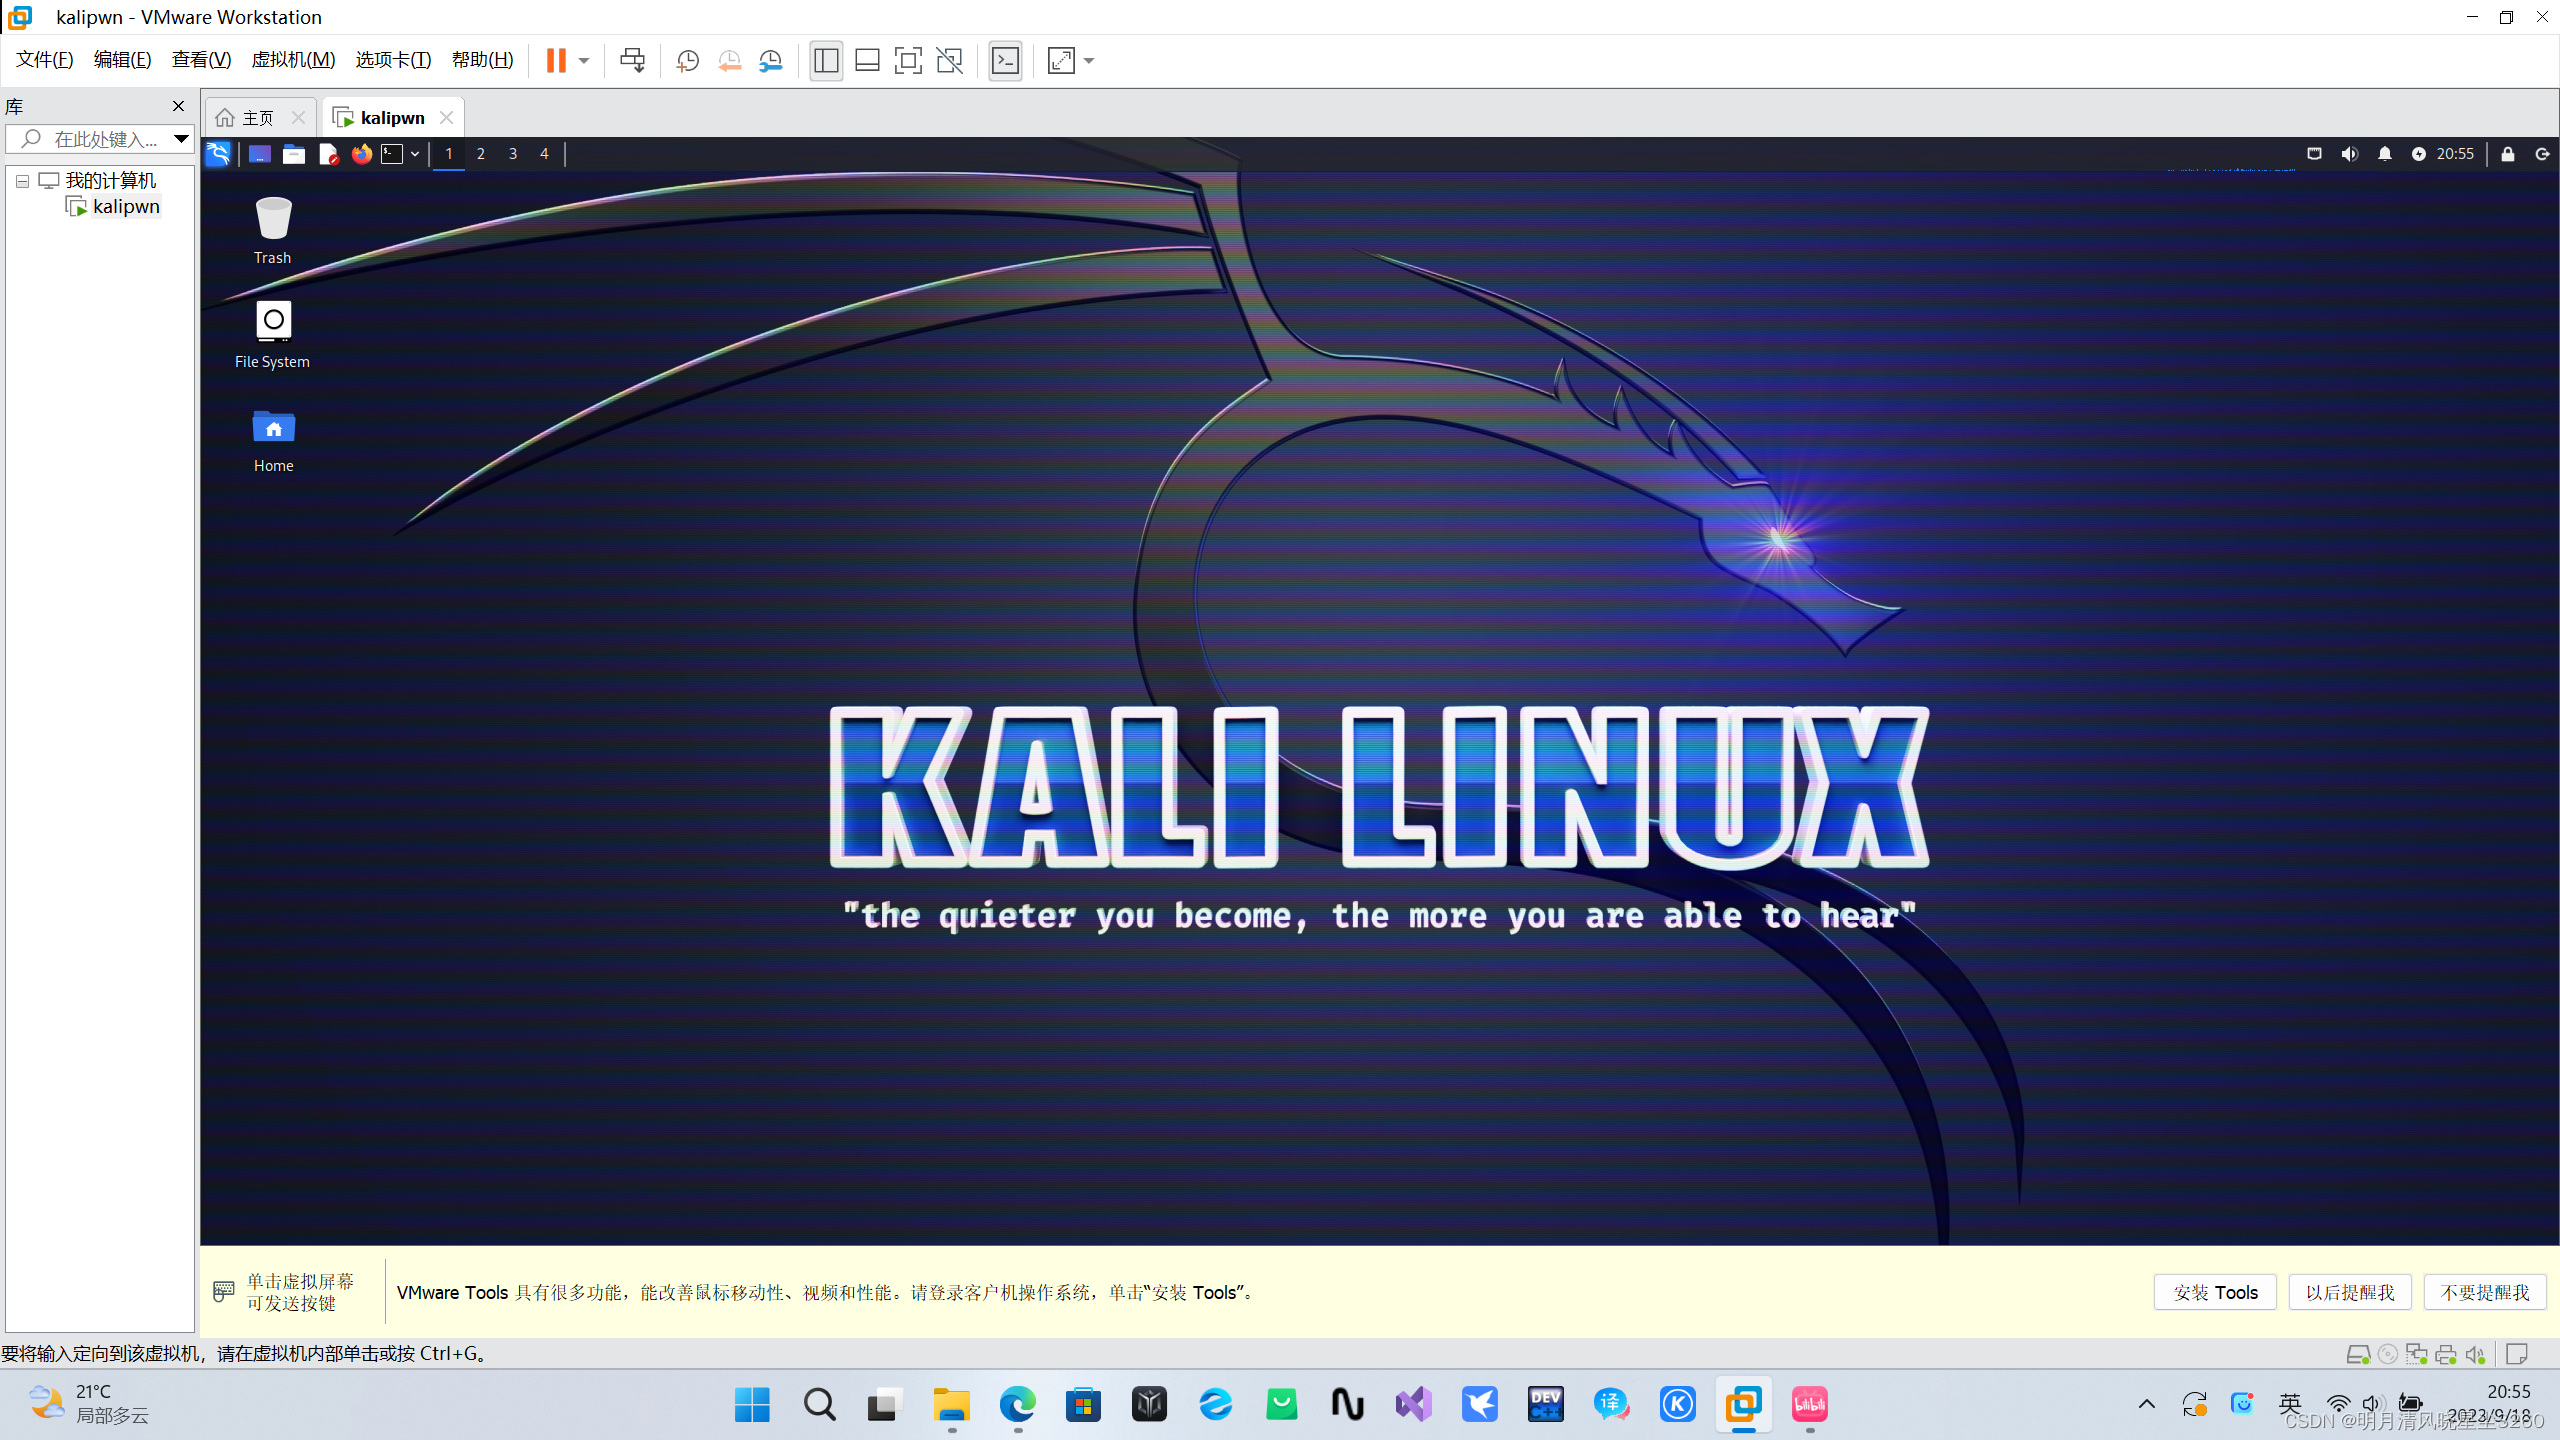Open the Trash desktop icon
This screenshot has width=2560, height=1440.
pos(273,230)
